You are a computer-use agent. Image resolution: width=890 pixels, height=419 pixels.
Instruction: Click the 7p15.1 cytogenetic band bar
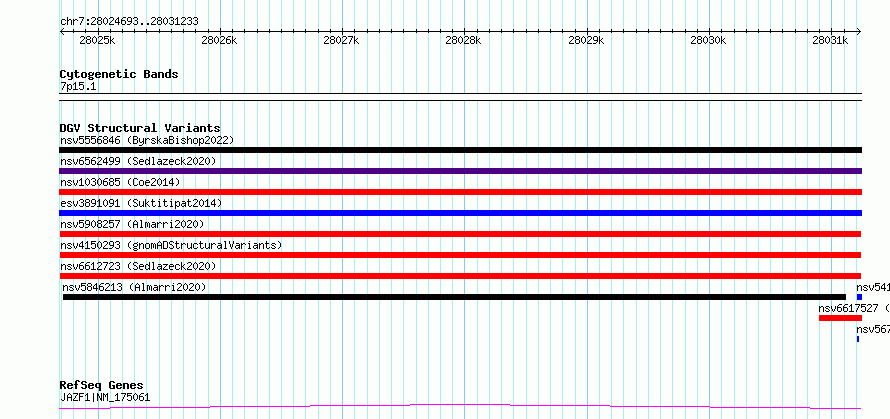pos(460,97)
